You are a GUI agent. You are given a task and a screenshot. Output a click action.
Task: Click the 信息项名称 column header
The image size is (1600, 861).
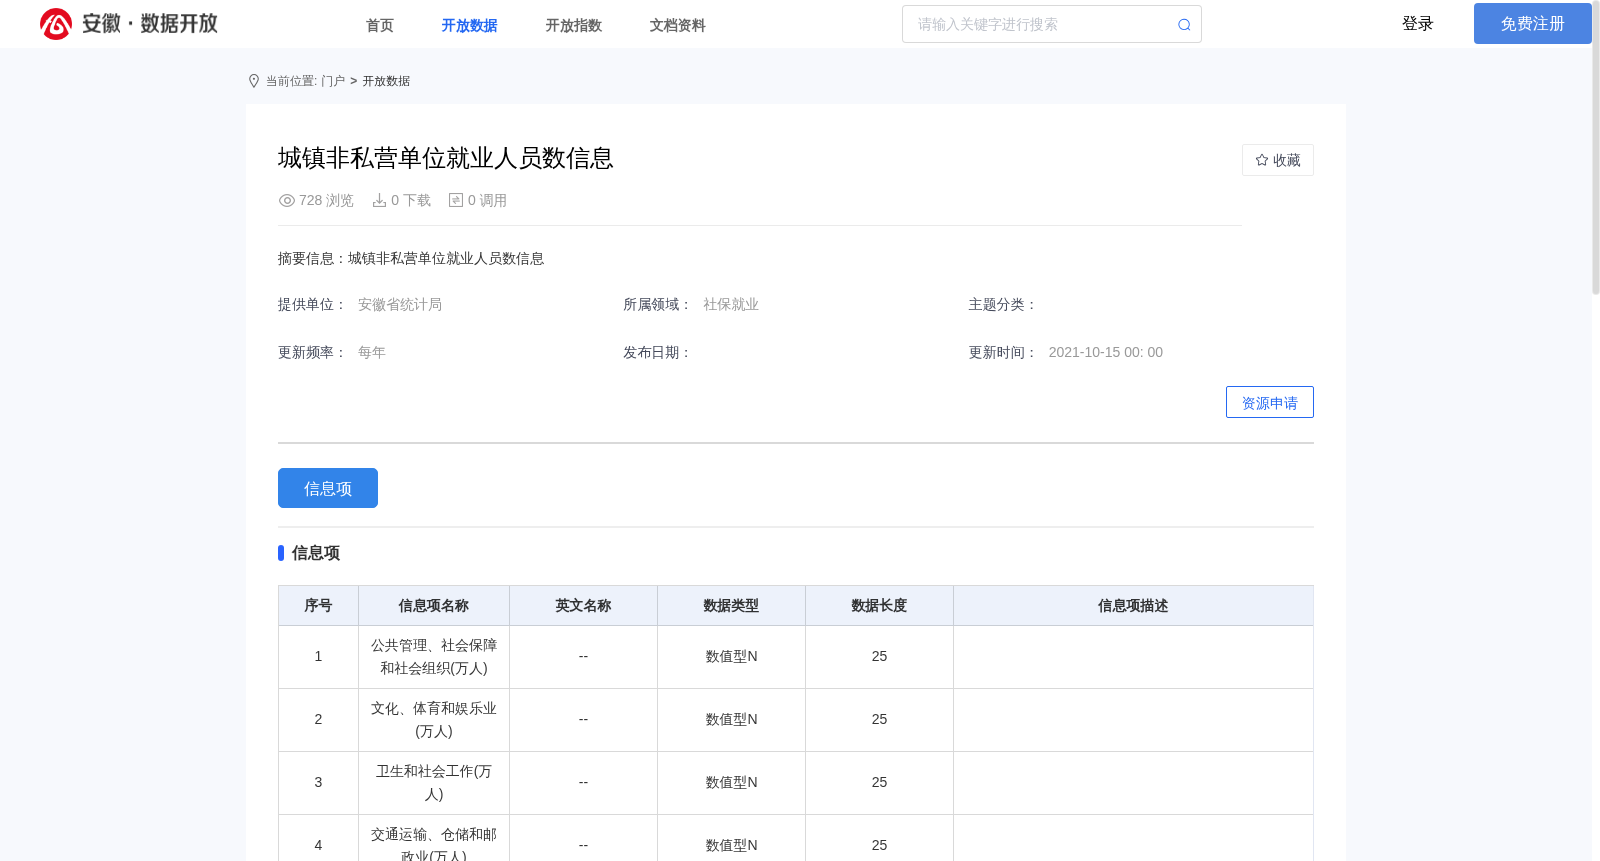[x=434, y=606]
